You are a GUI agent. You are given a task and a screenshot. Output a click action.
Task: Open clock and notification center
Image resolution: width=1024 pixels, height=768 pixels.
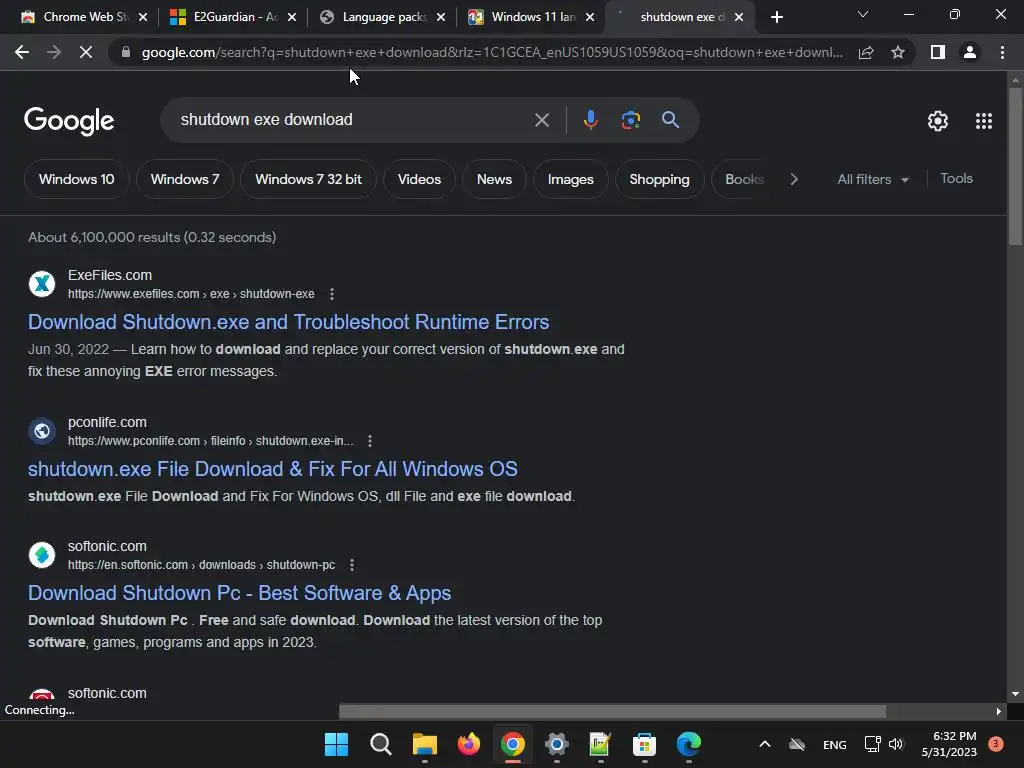pos(949,744)
